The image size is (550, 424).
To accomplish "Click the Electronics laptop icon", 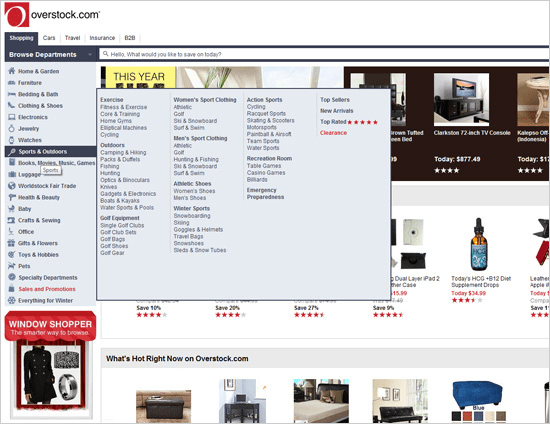I will coord(12,117).
